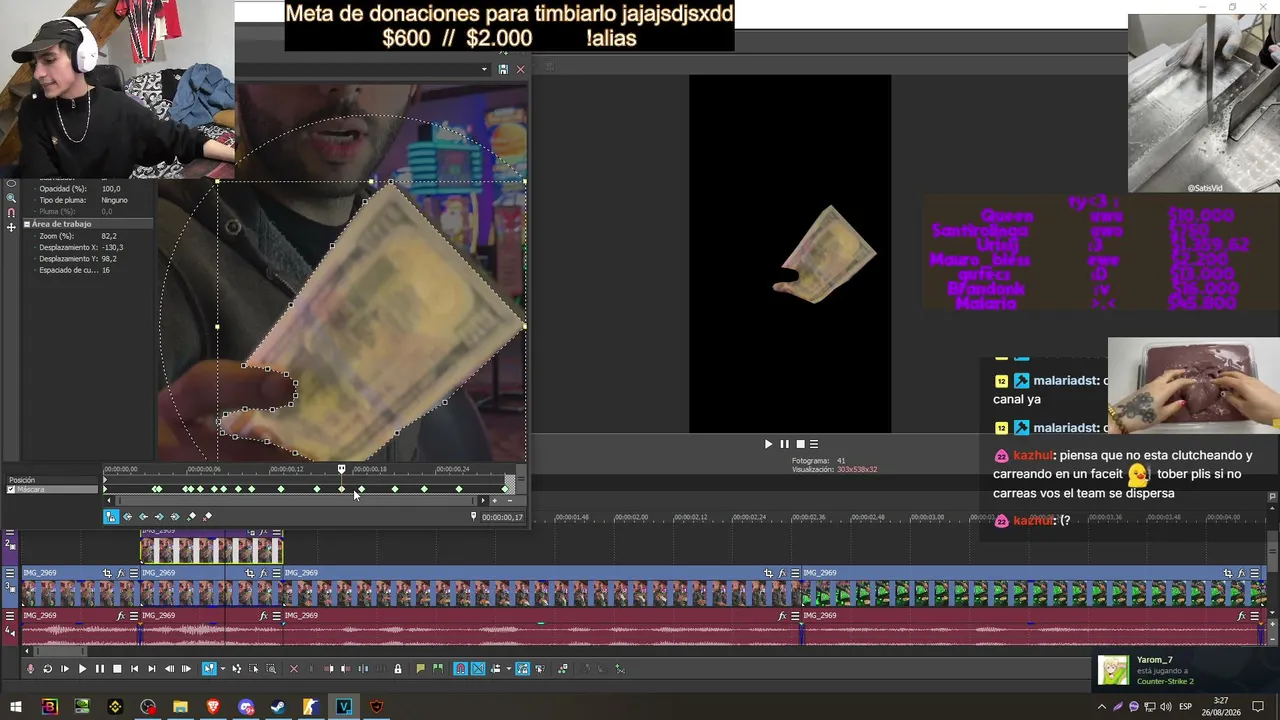Click the save preset disk icon

pyautogui.click(x=503, y=69)
